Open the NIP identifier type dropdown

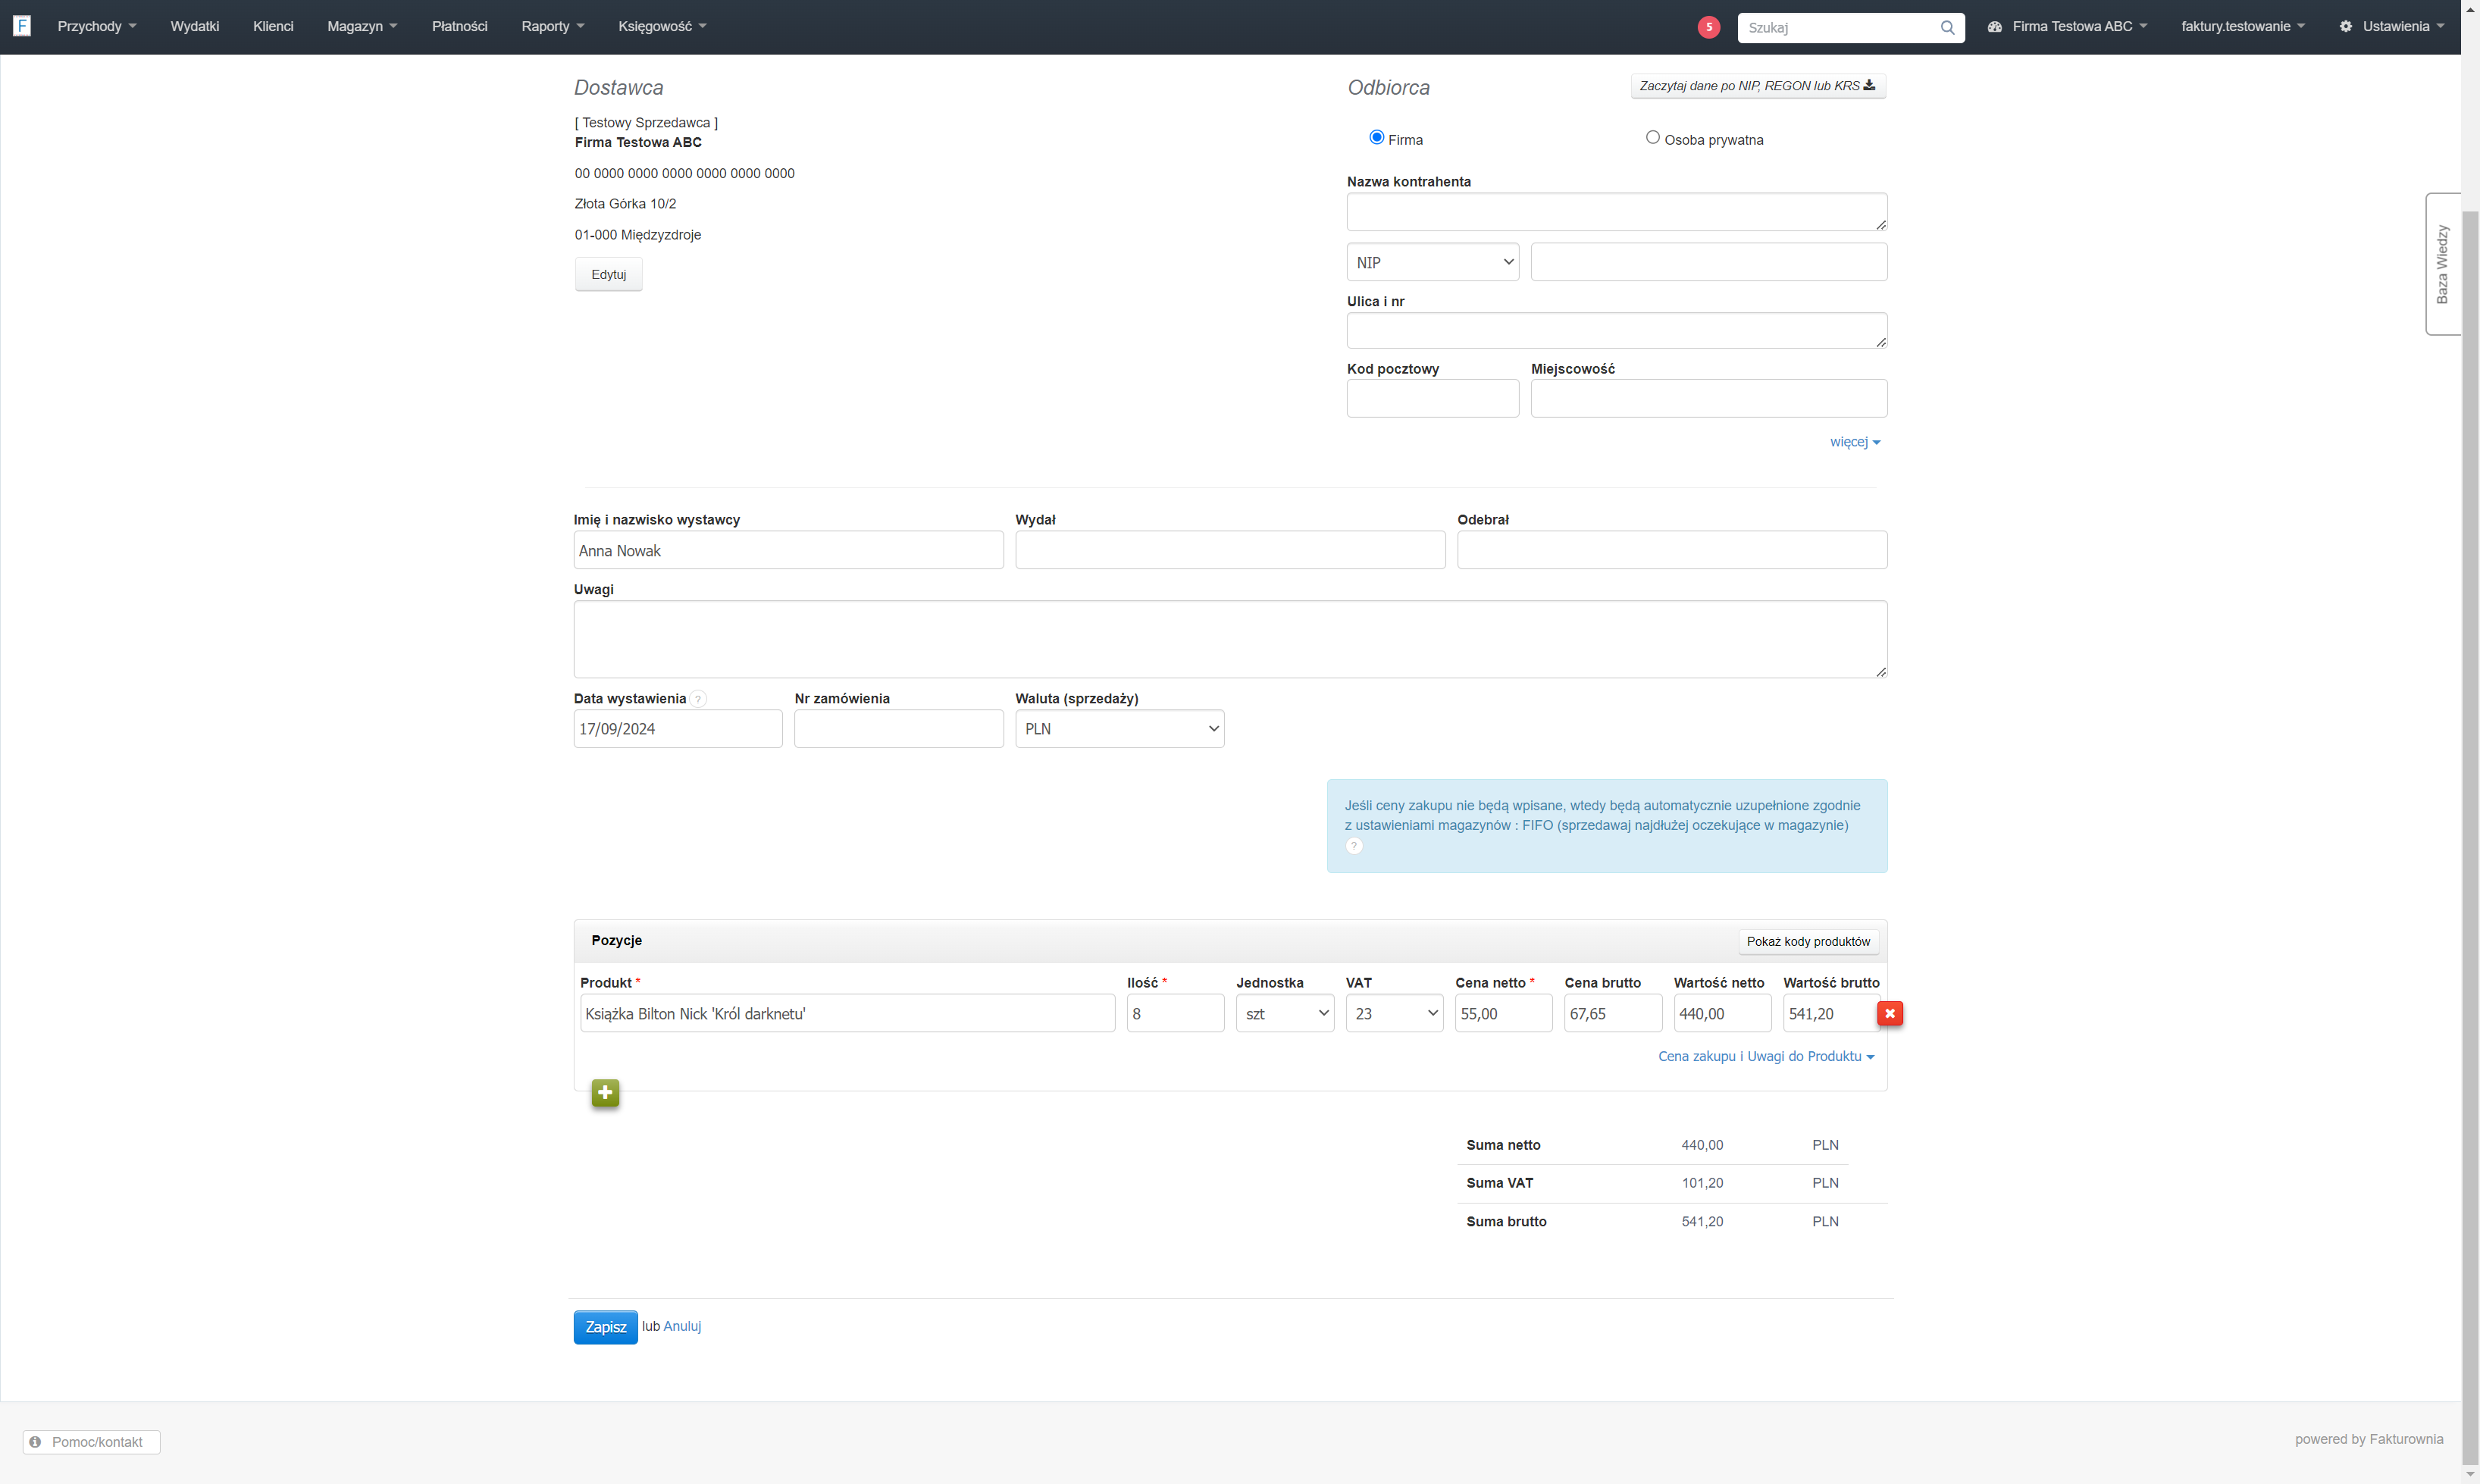(1432, 262)
